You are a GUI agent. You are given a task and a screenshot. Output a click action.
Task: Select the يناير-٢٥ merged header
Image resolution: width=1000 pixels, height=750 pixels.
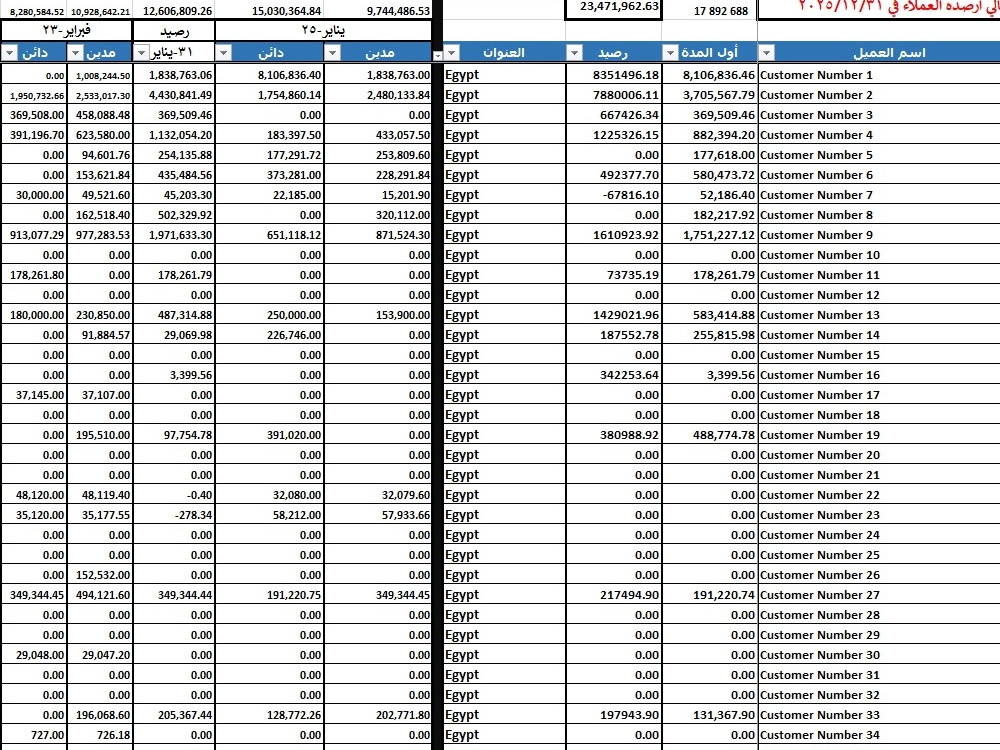323,31
